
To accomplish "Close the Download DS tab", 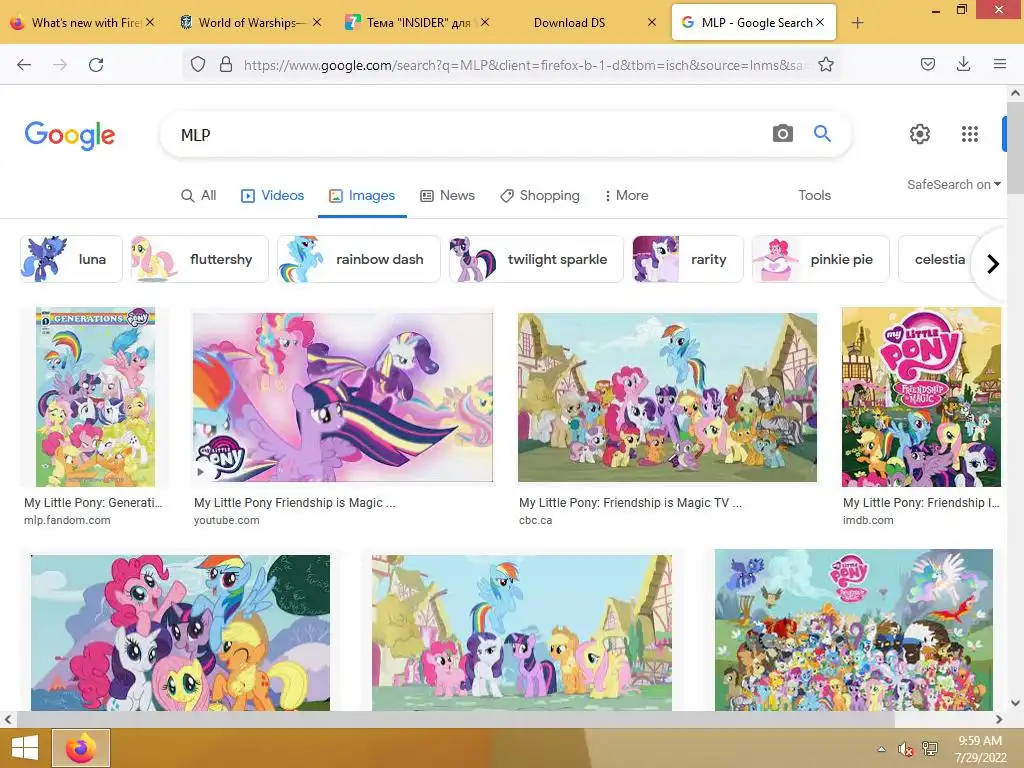I will pos(652,22).
